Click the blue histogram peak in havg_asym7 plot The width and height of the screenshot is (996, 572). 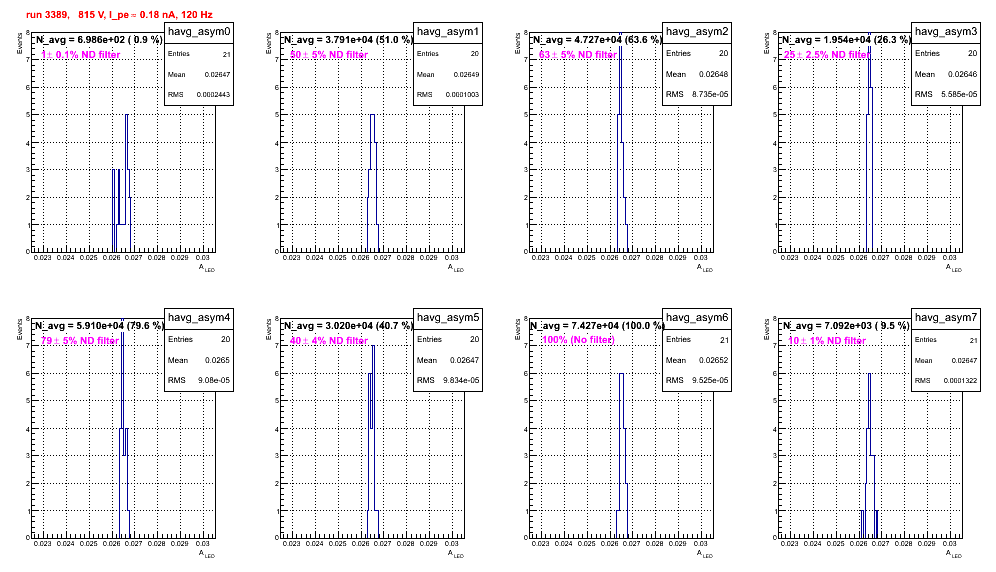point(869,374)
